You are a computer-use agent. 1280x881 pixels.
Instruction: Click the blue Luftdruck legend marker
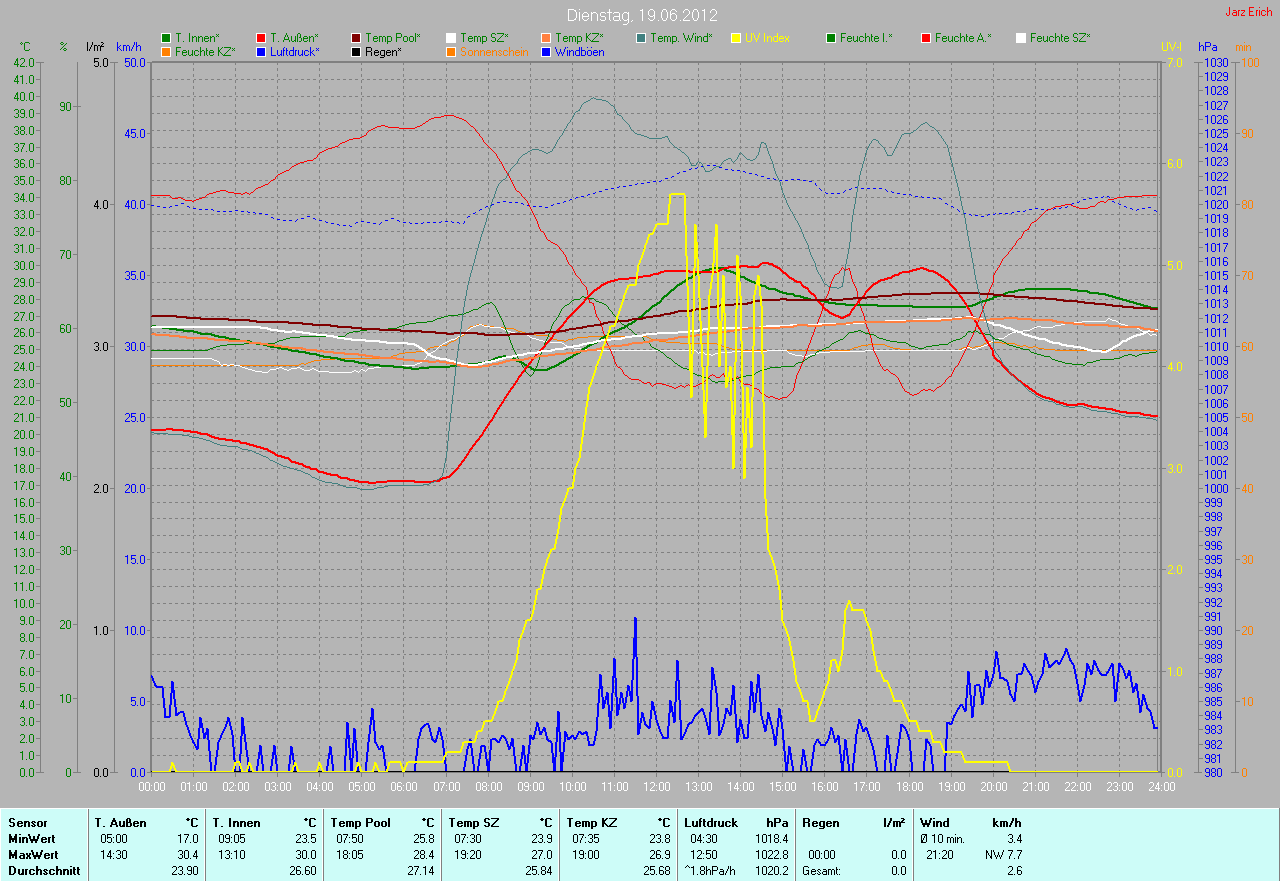click(261, 51)
